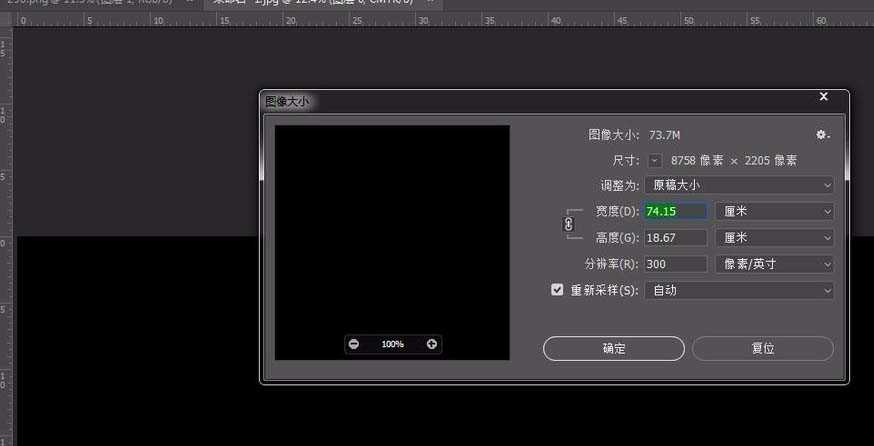
Task: Expand the 尺寸 unit dropdown arrow
Action: point(655,160)
